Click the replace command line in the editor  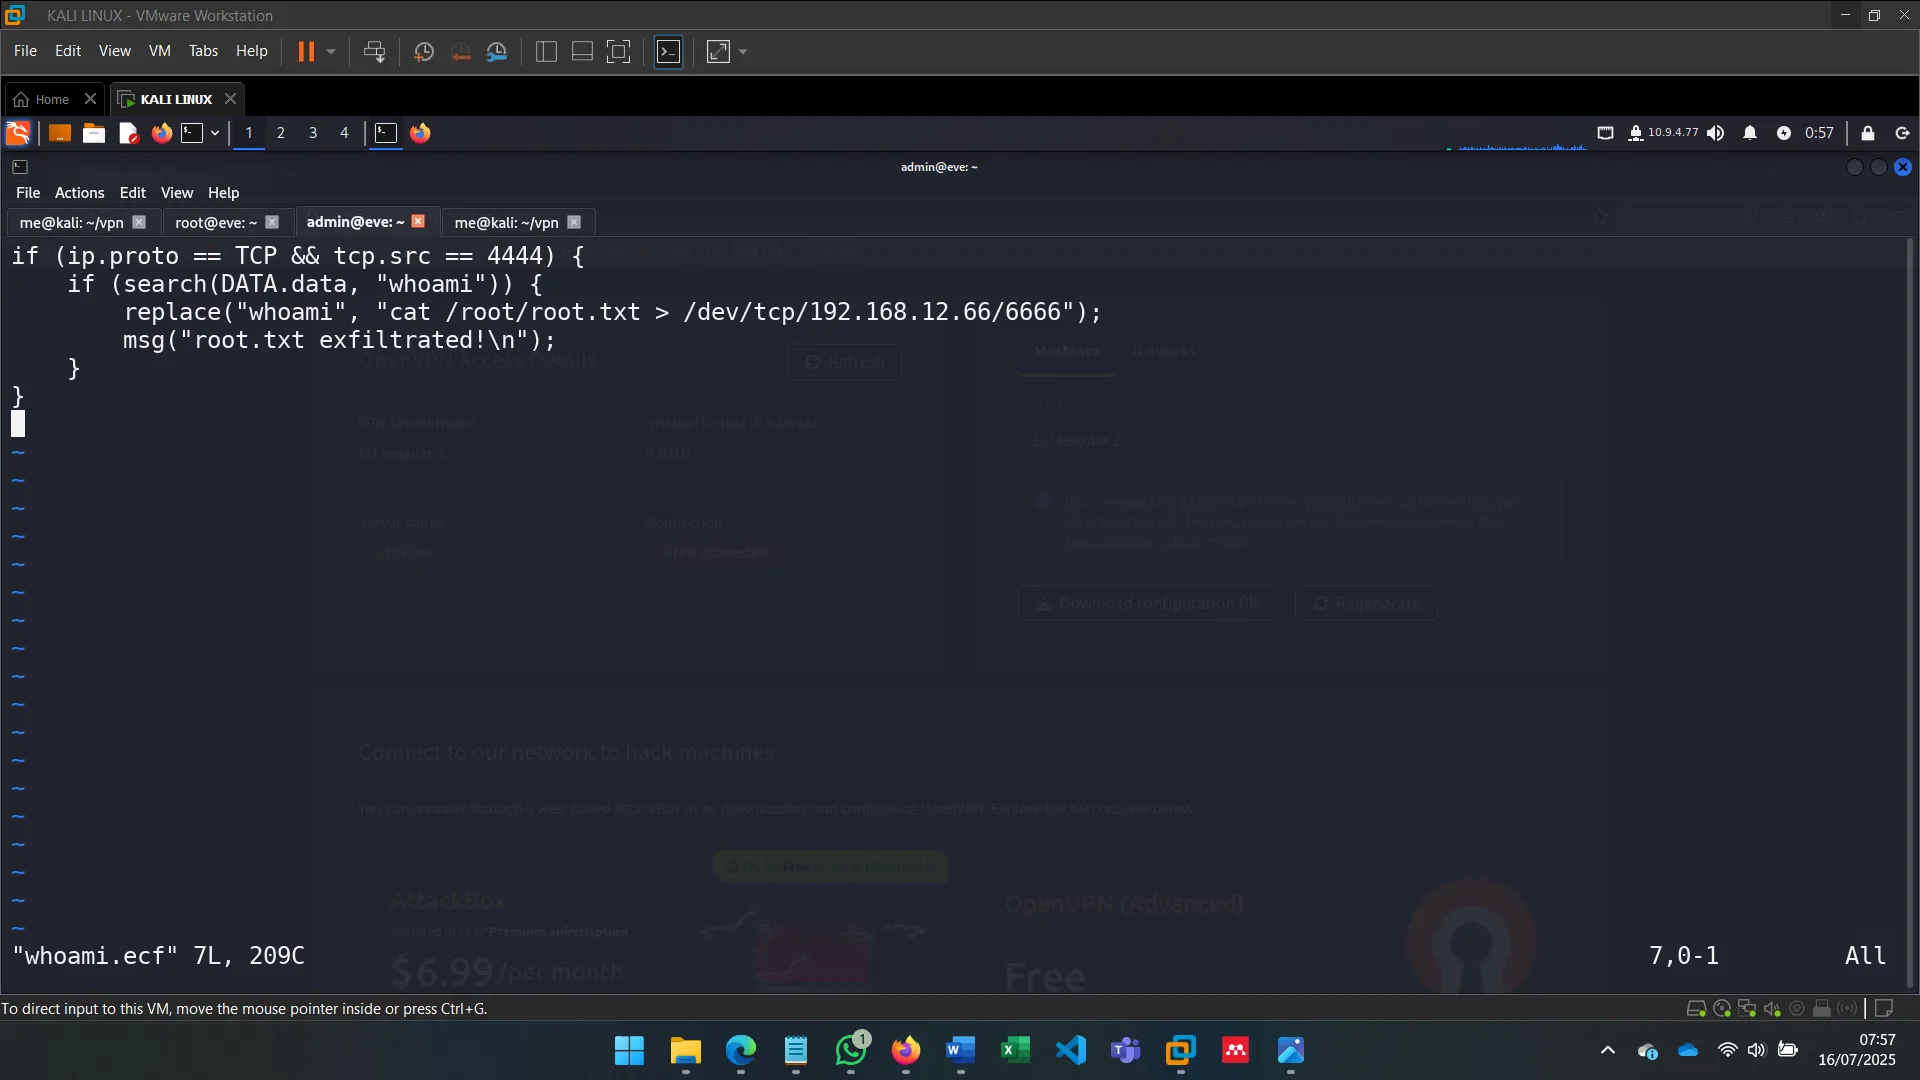pos(612,312)
